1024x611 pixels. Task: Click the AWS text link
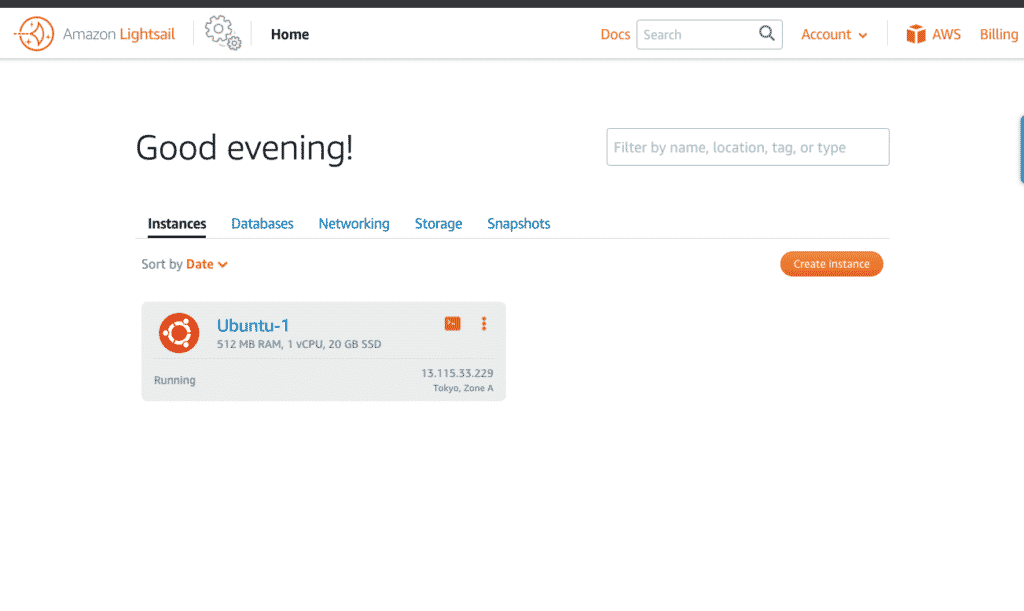pyautogui.click(x=946, y=35)
